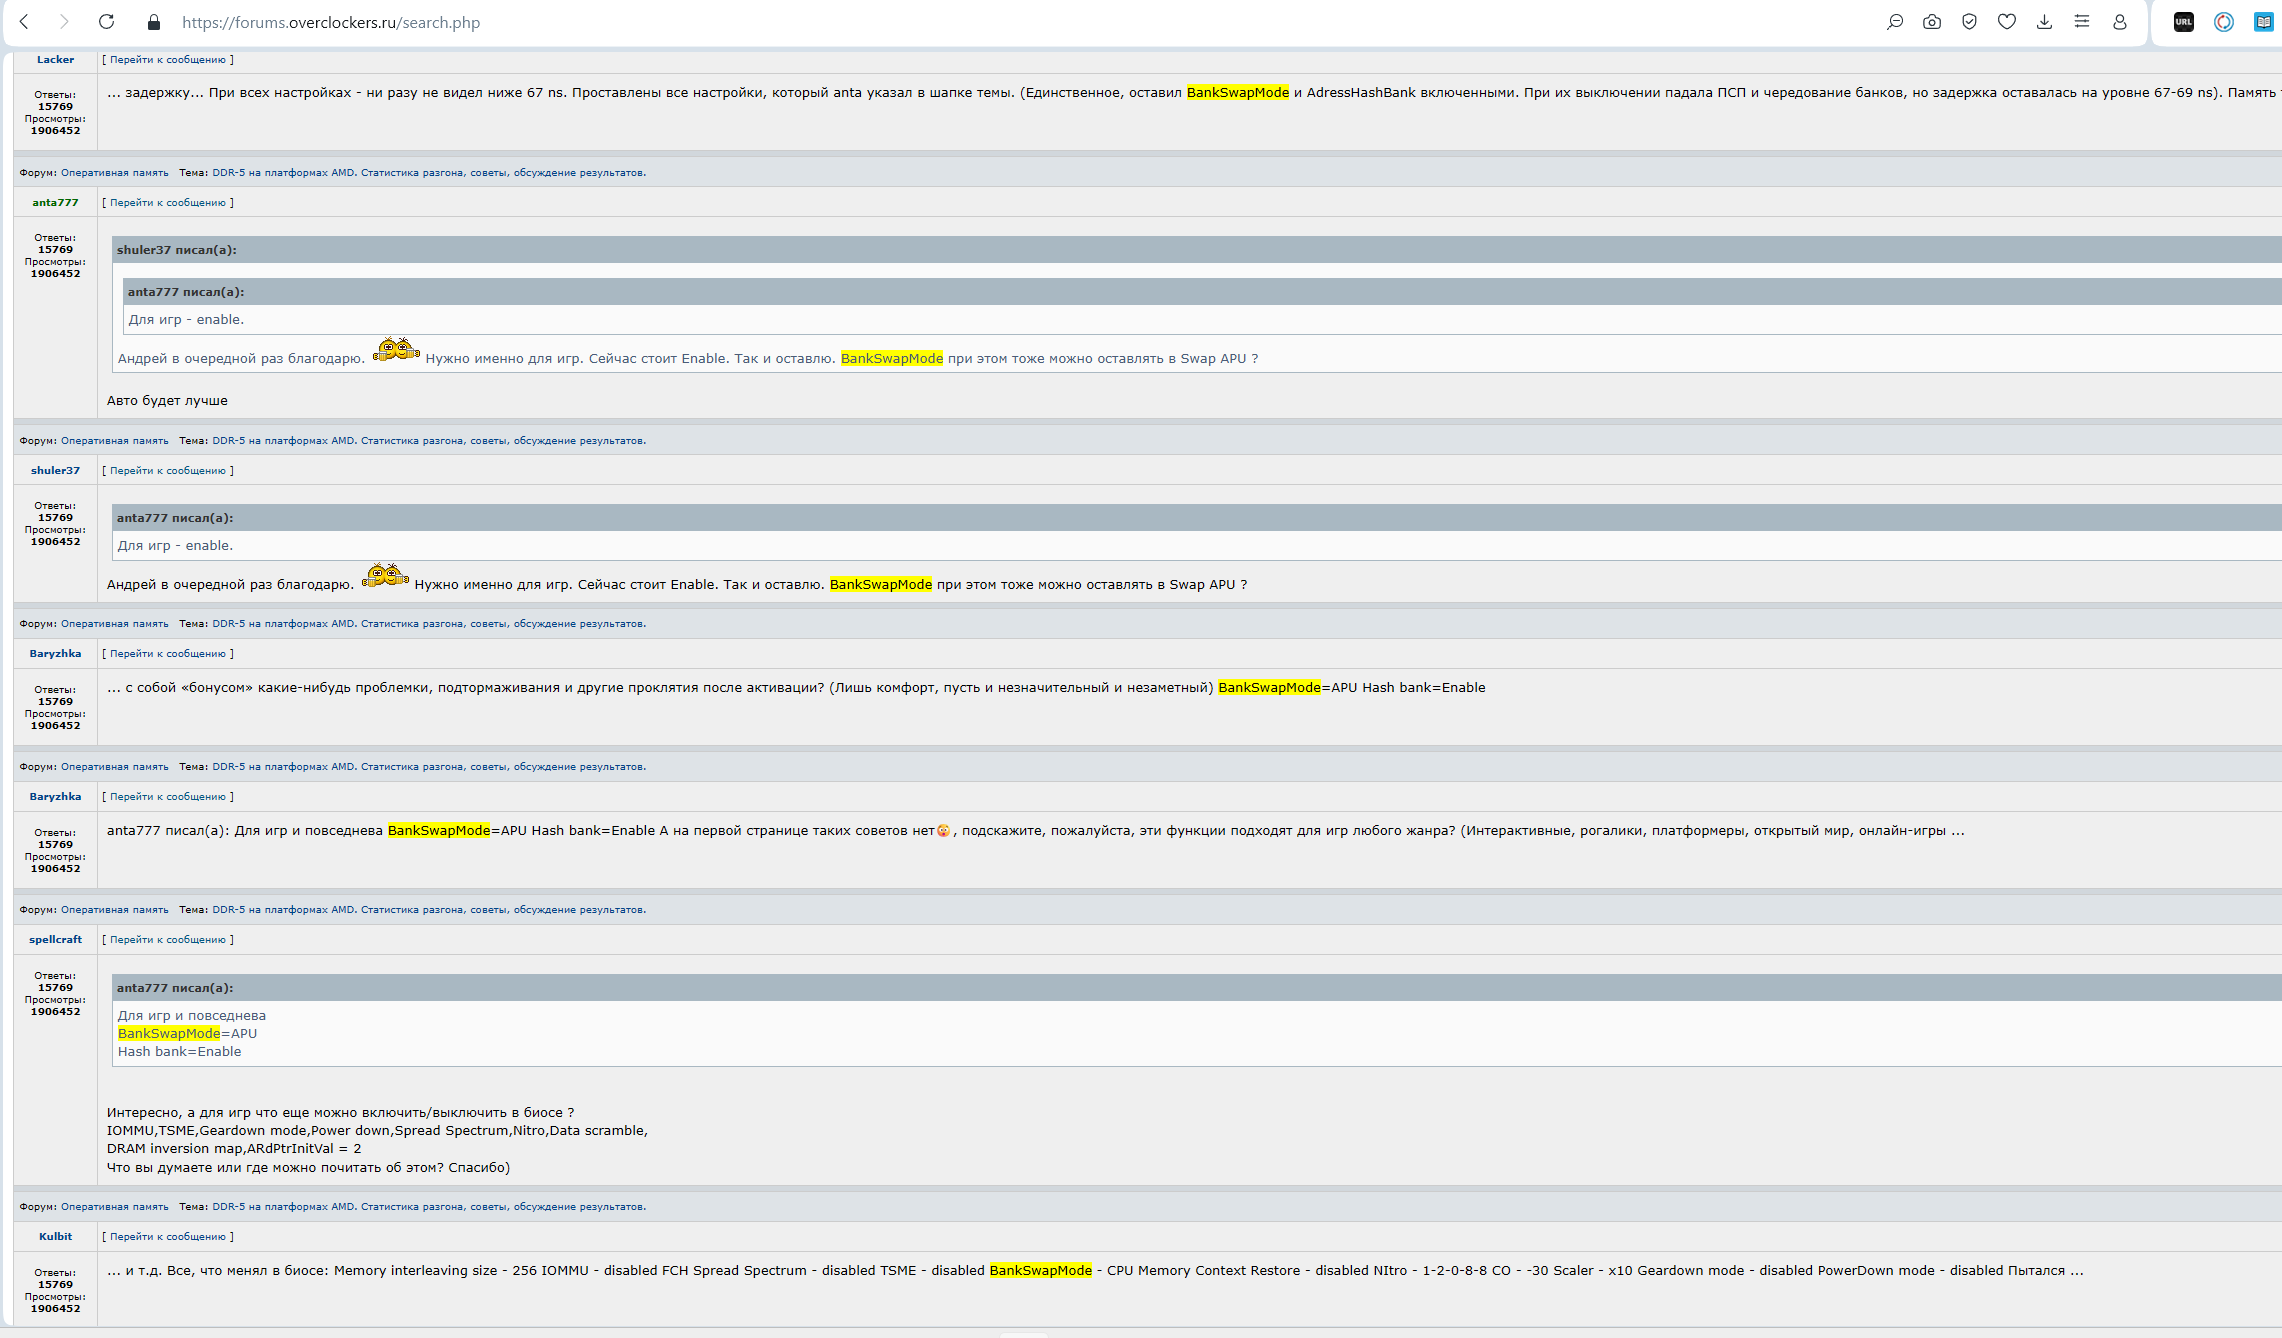2282x1338 pixels.
Task: Click the zoom-out magnifier icon
Action: click(1894, 22)
